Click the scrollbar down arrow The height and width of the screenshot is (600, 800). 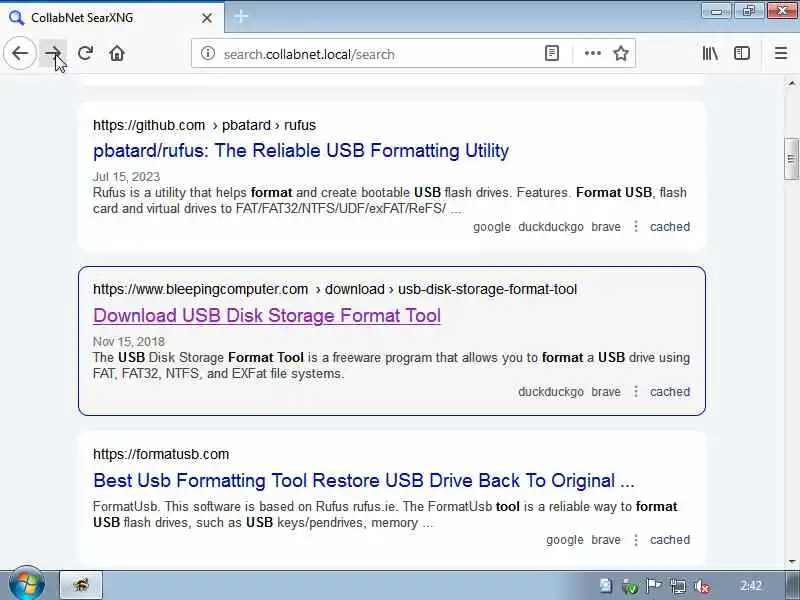791,561
